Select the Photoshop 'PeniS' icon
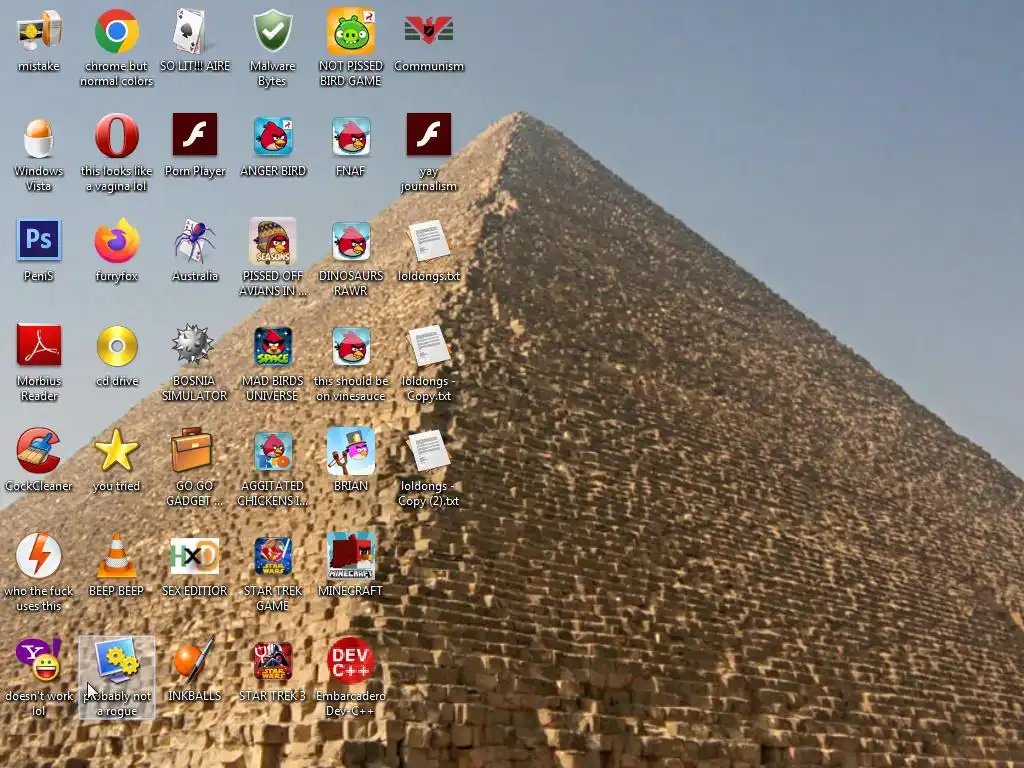This screenshot has height=768, width=1024. coord(39,240)
